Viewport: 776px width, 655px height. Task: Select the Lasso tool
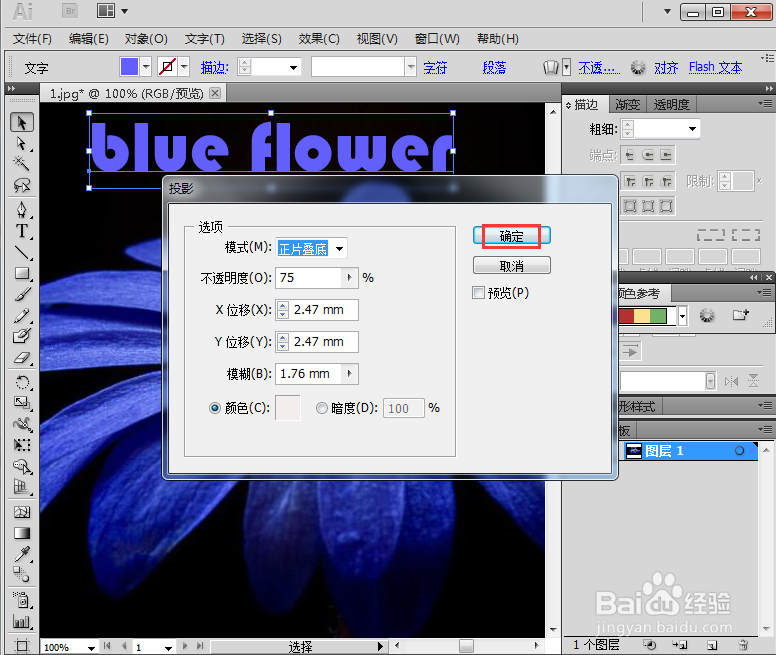pyautogui.click(x=22, y=185)
